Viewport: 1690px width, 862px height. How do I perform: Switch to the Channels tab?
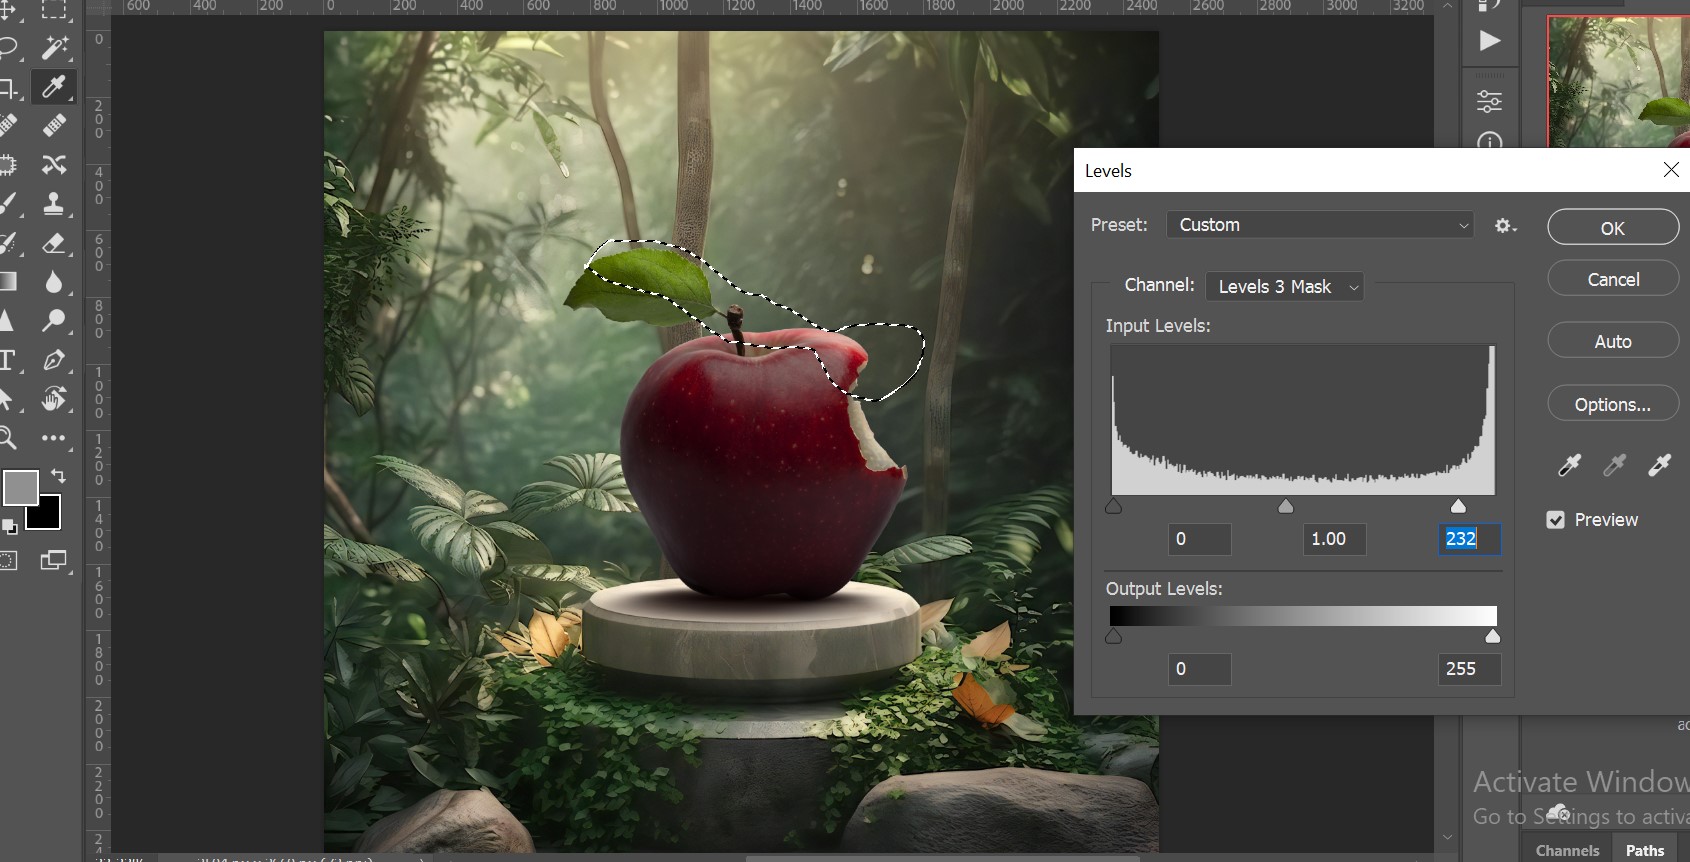pyautogui.click(x=1567, y=850)
